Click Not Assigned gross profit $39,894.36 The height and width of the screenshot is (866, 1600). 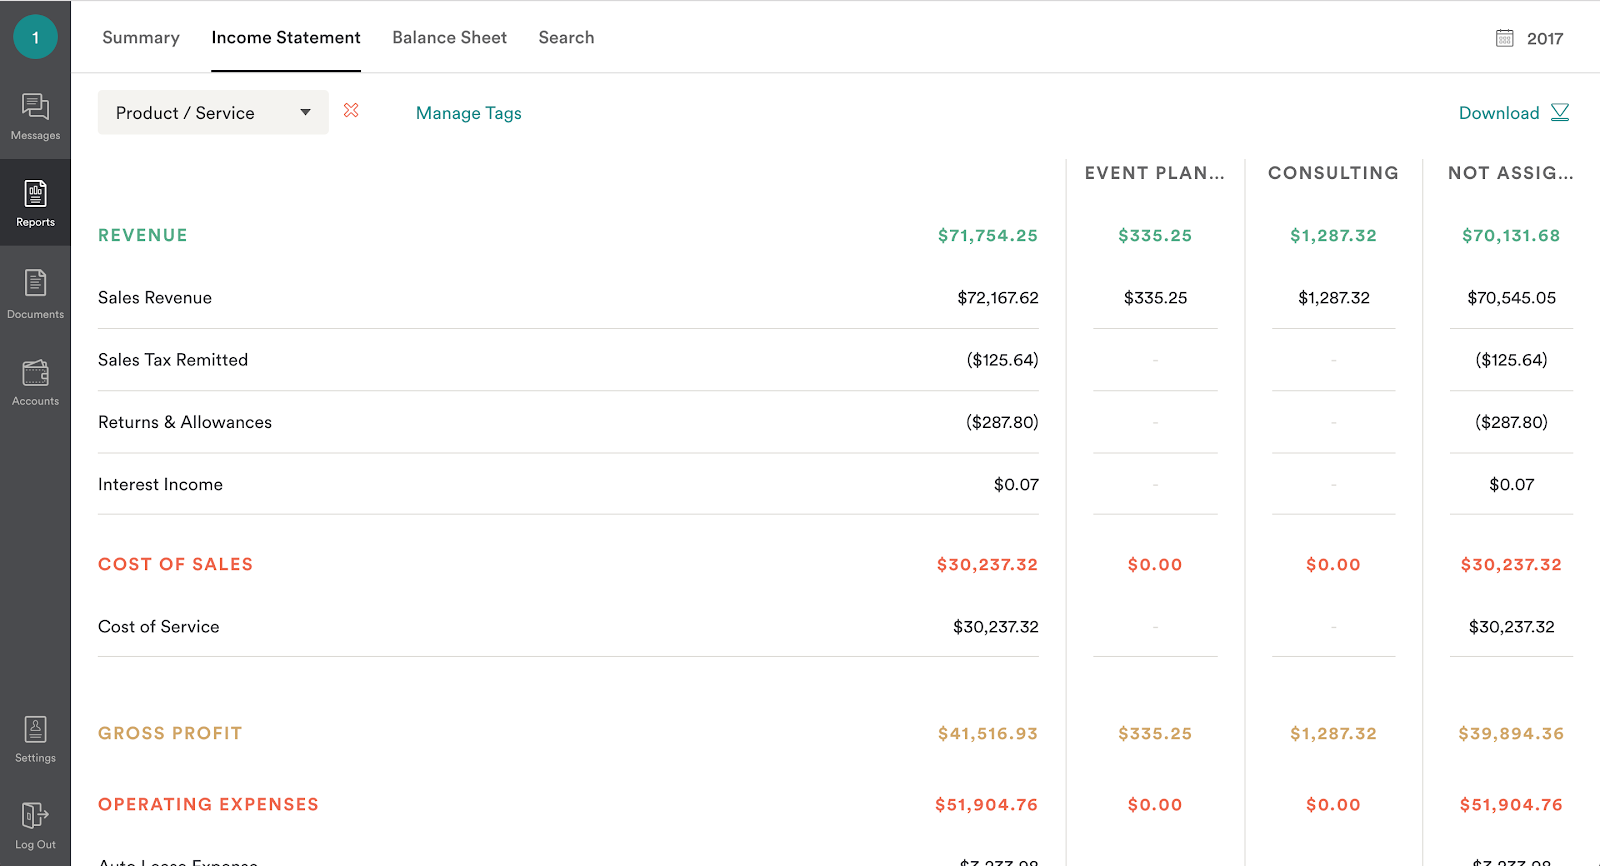(x=1511, y=733)
